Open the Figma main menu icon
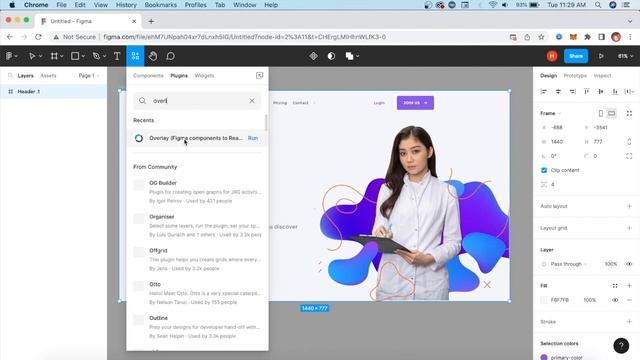The height and width of the screenshot is (360, 640). (9, 56)
